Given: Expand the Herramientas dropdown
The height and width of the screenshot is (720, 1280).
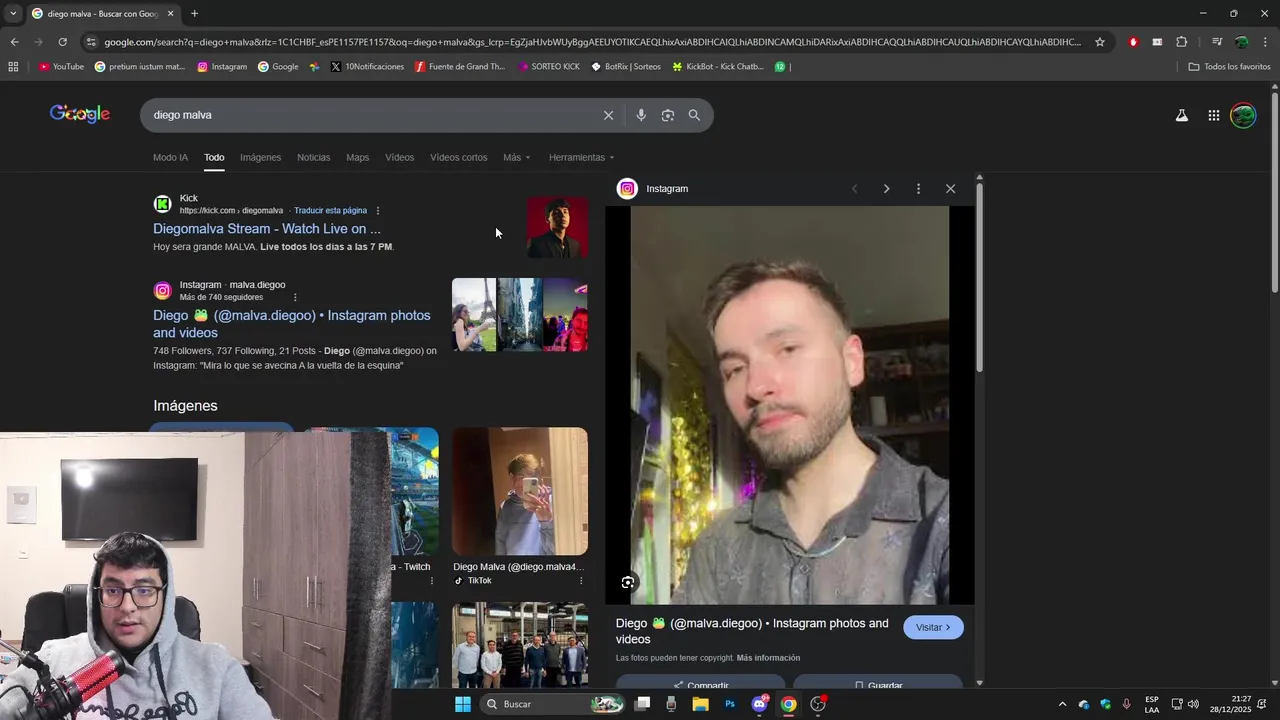Looking at the screenshot, I should [x=582, y=157].
